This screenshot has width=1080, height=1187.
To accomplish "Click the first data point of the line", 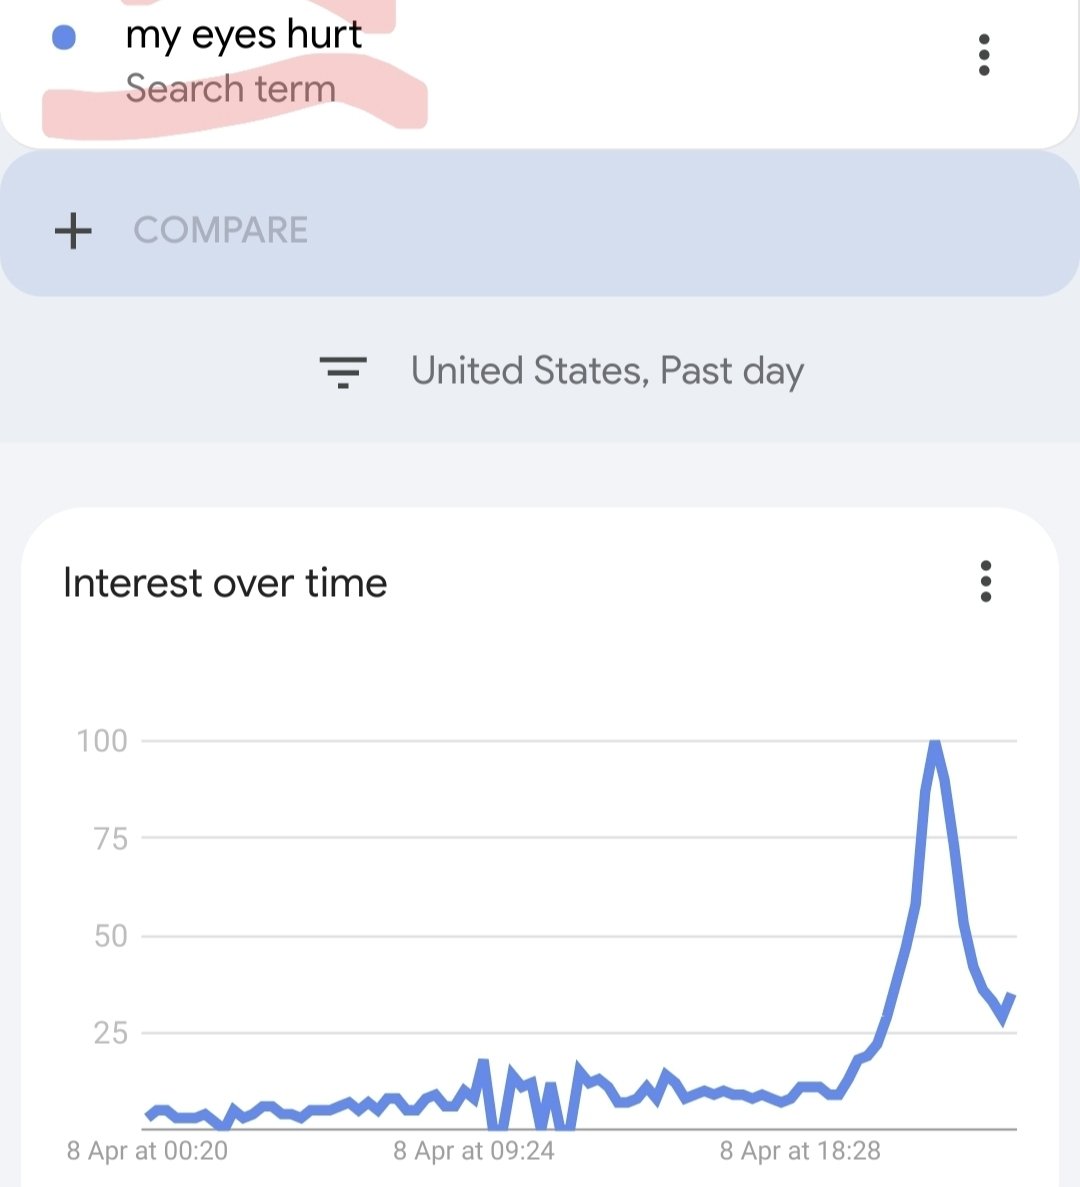I will (149, 1116).
